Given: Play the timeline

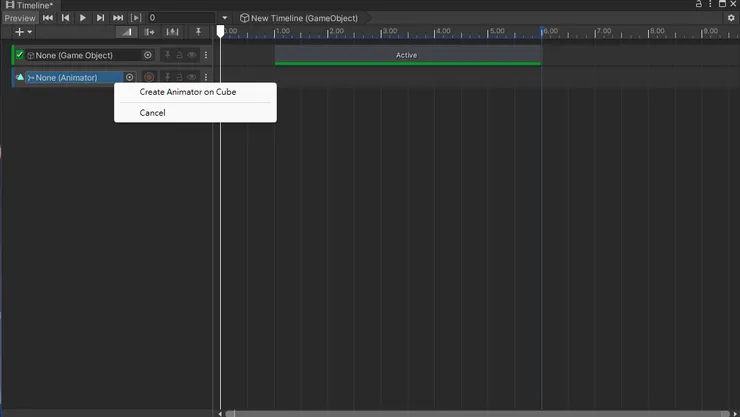Looking at the screenshot, I should coord(83,18).
